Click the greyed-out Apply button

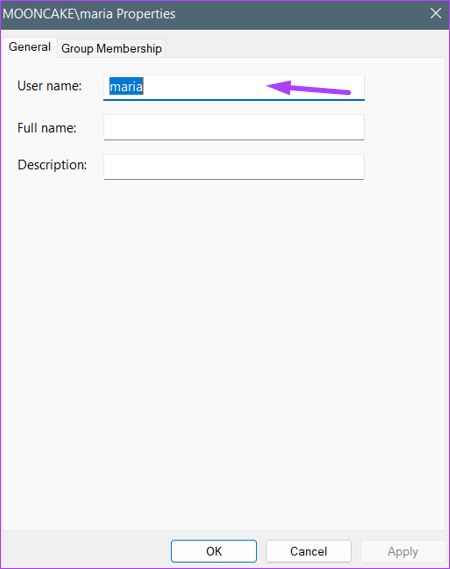click(403, 551)
